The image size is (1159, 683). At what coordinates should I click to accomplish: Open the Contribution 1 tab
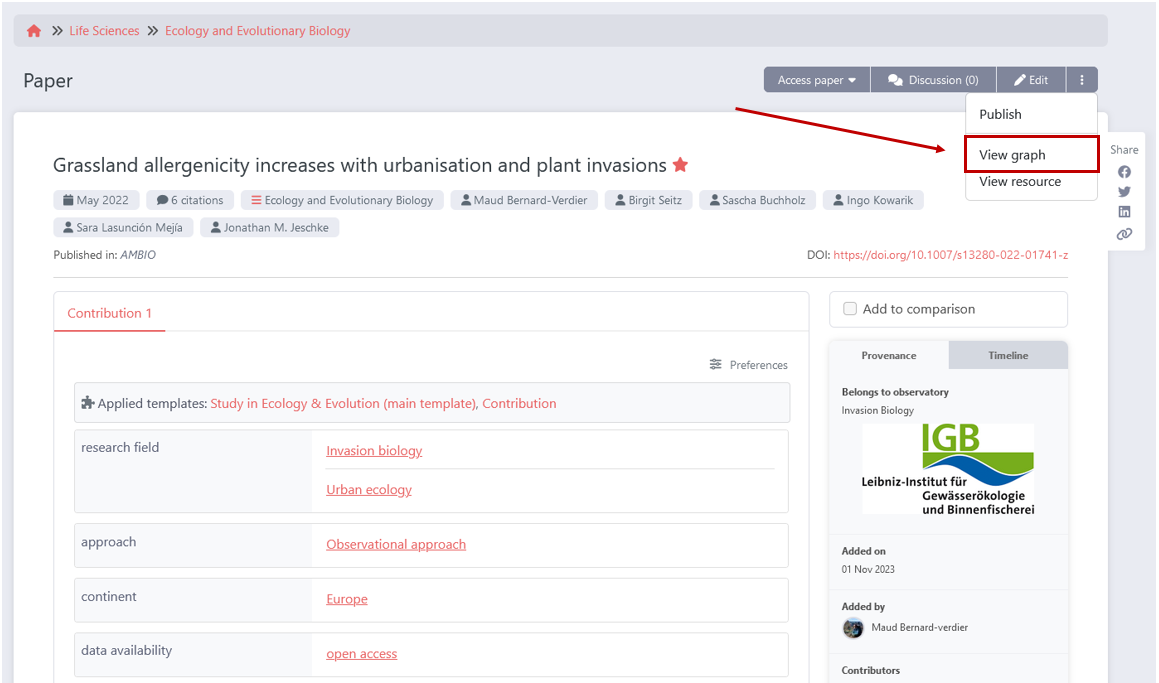click(x=109, y=313)
